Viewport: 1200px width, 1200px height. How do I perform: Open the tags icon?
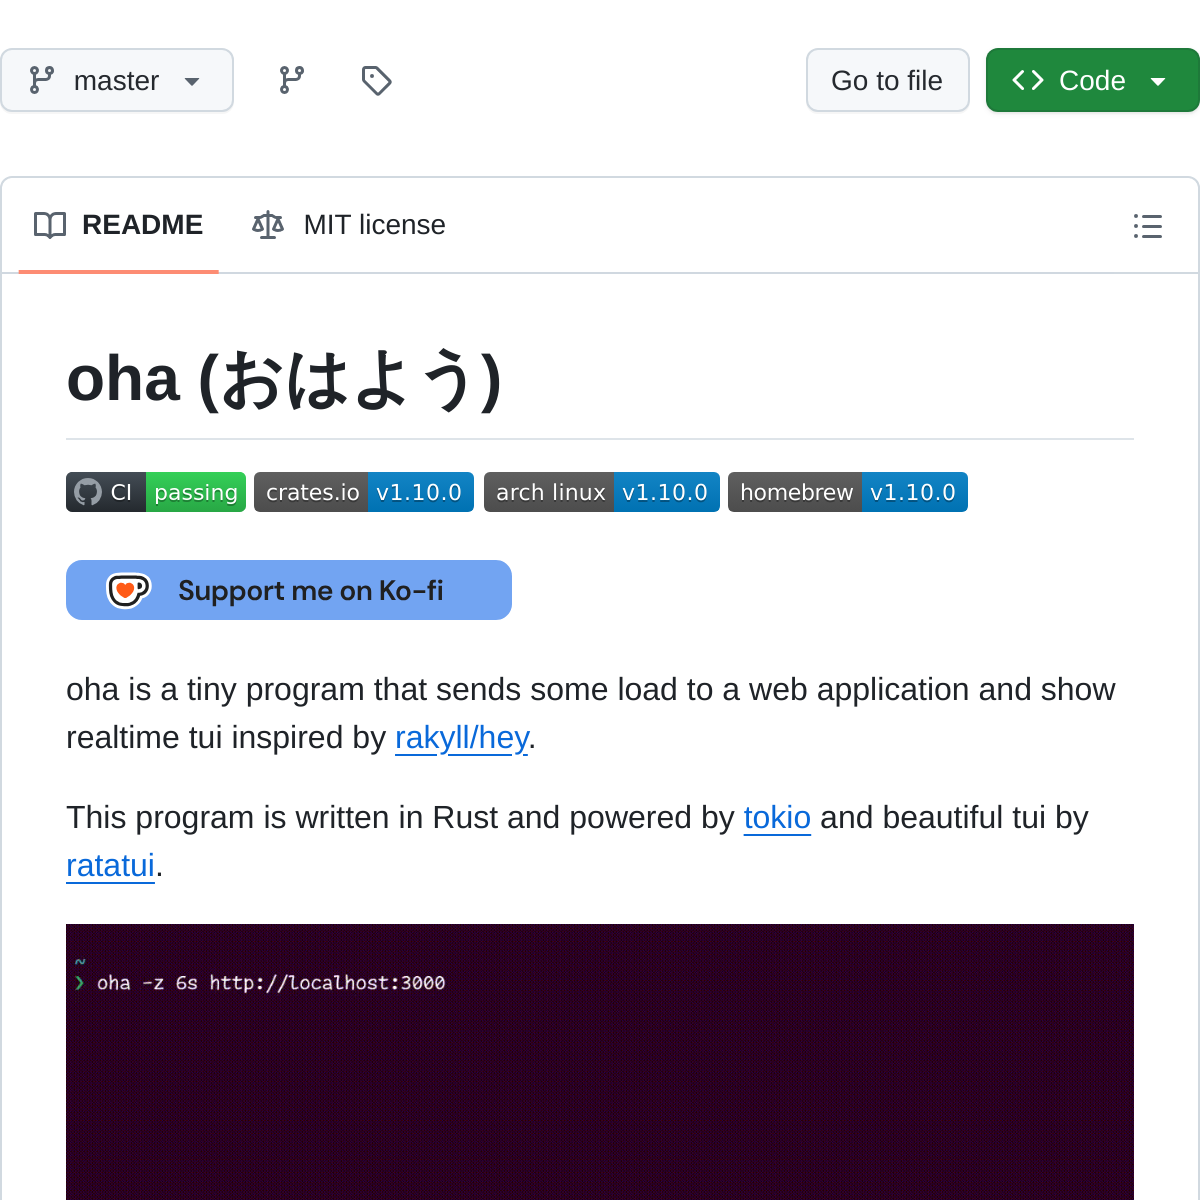(376, 80)
